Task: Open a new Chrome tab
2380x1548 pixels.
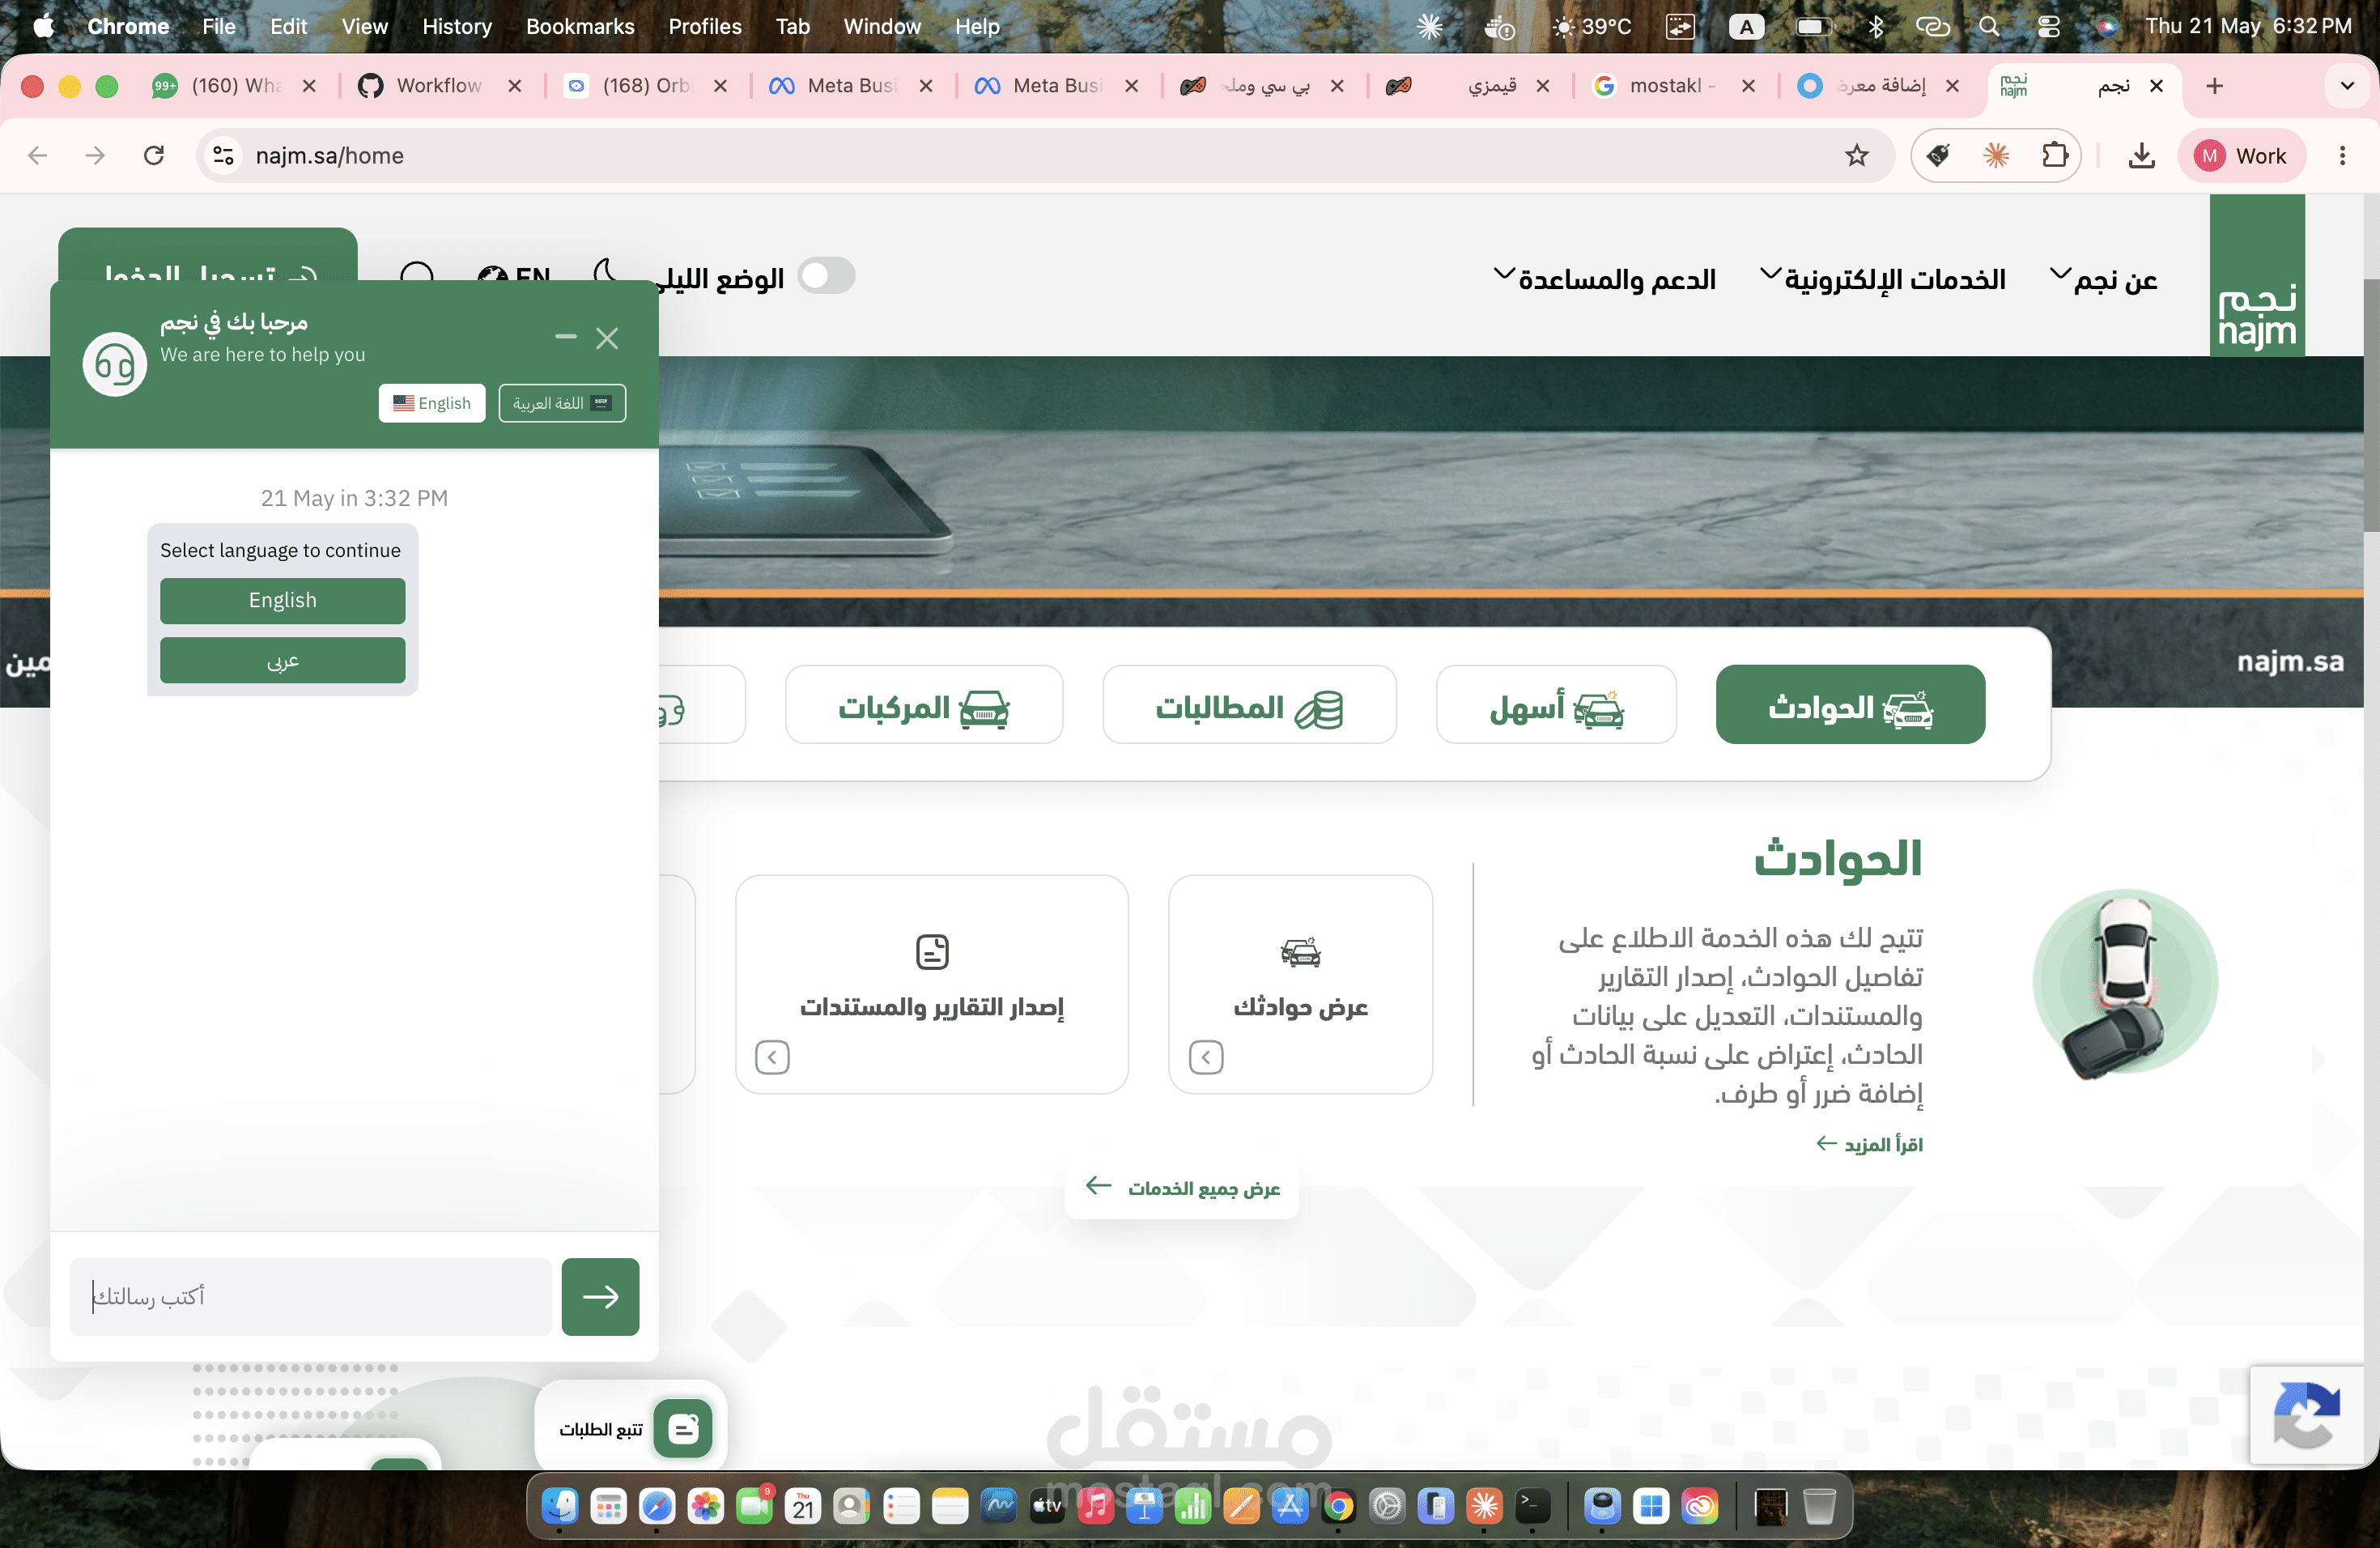Action: [2215, 86]
